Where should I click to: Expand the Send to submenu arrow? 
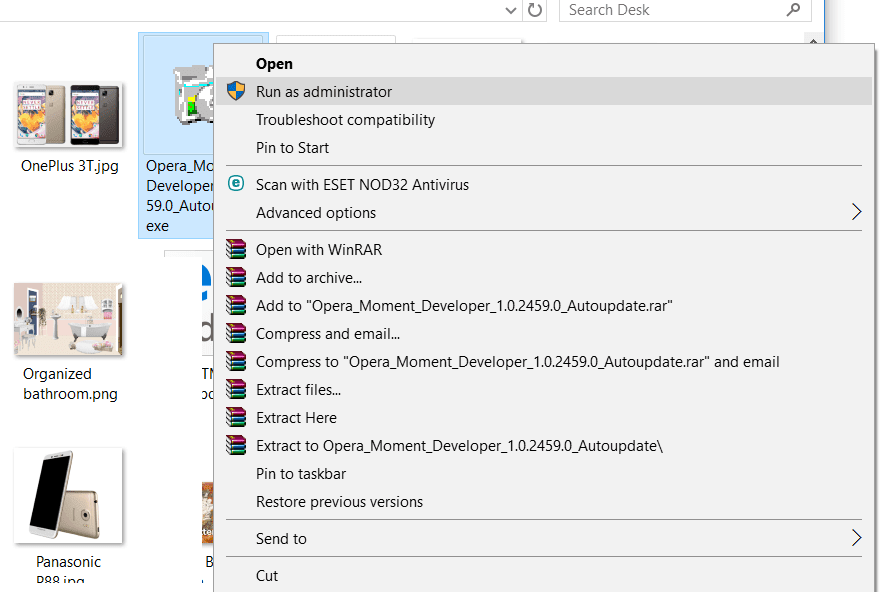coord(856,538)
